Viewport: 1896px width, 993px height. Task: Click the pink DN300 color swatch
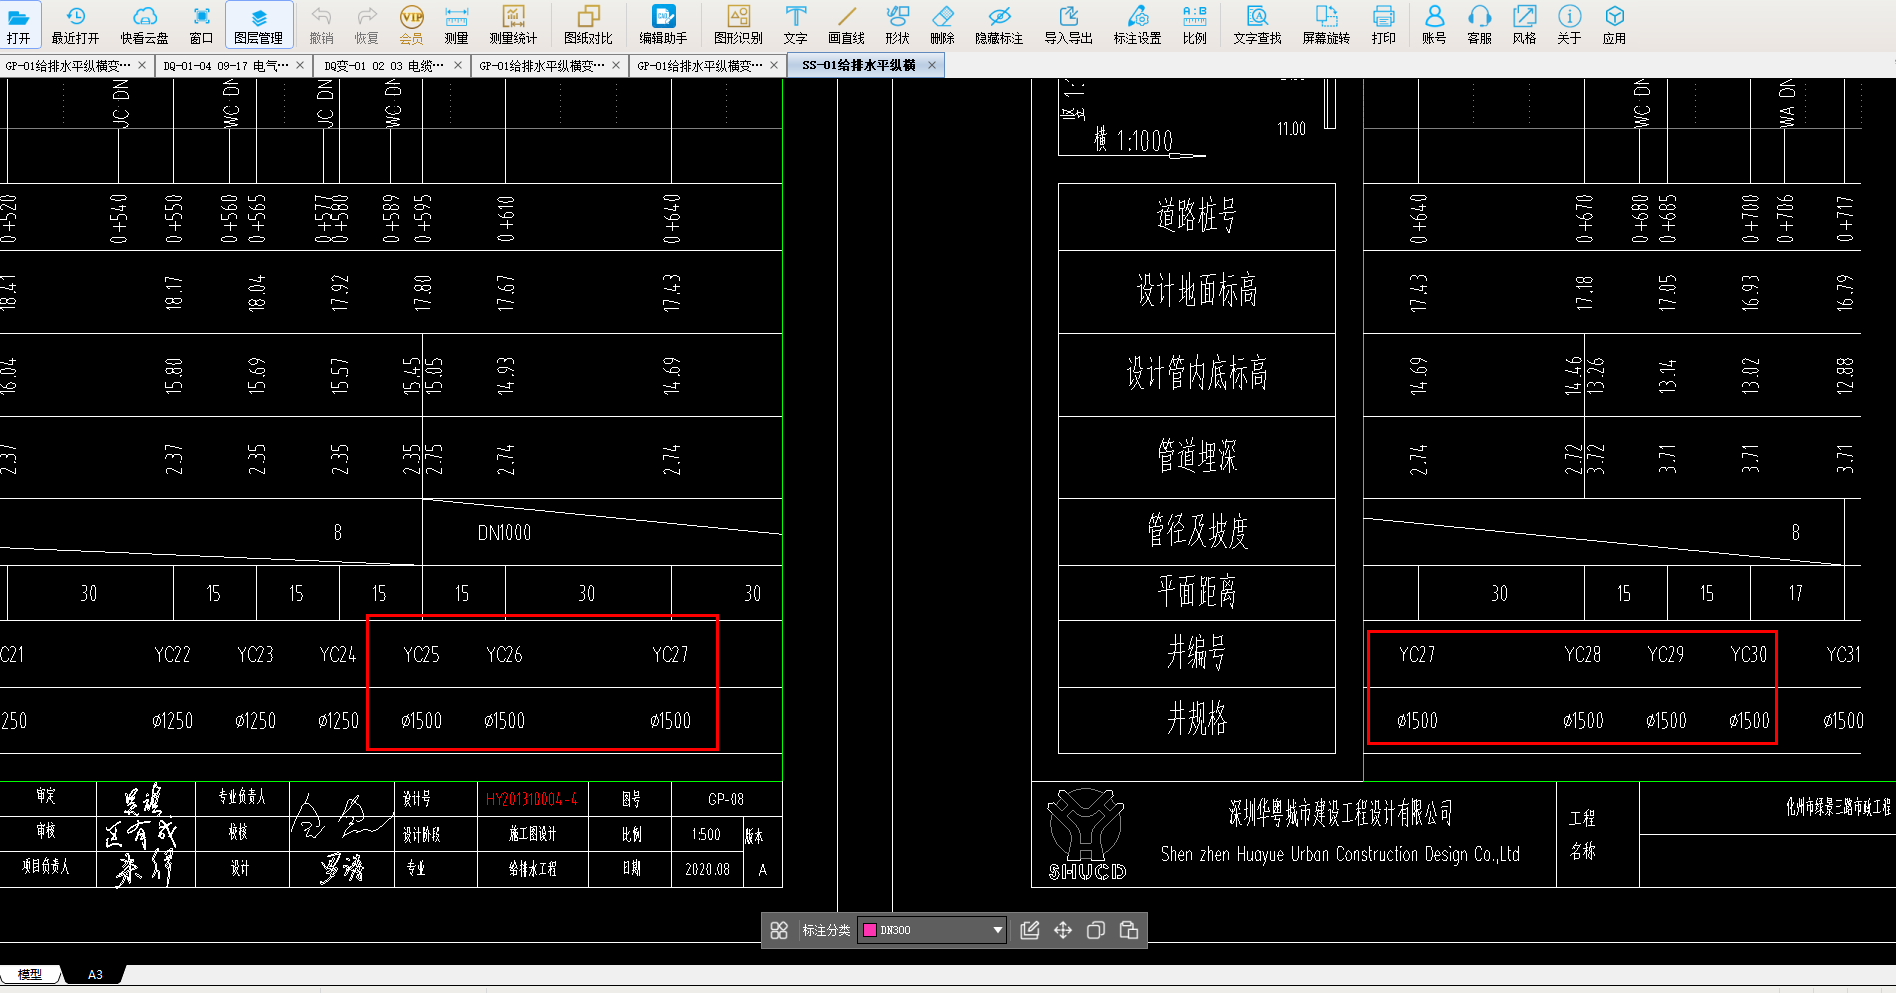[870, 930]
